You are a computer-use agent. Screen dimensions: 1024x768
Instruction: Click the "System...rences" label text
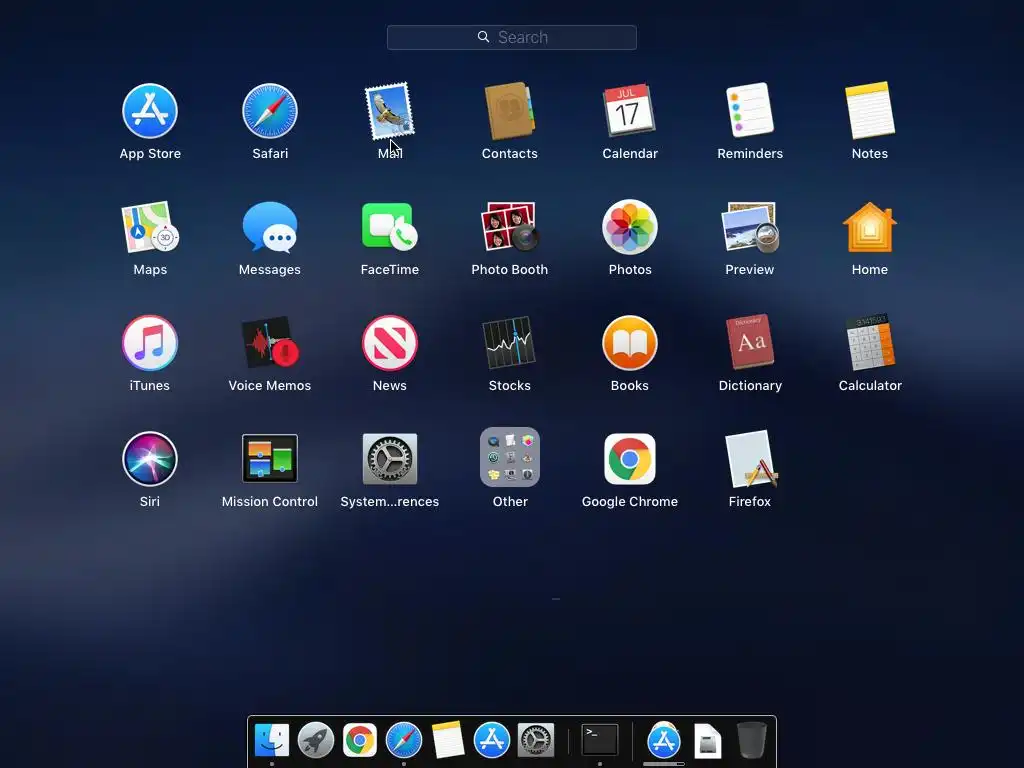click(x=390, y=502)
